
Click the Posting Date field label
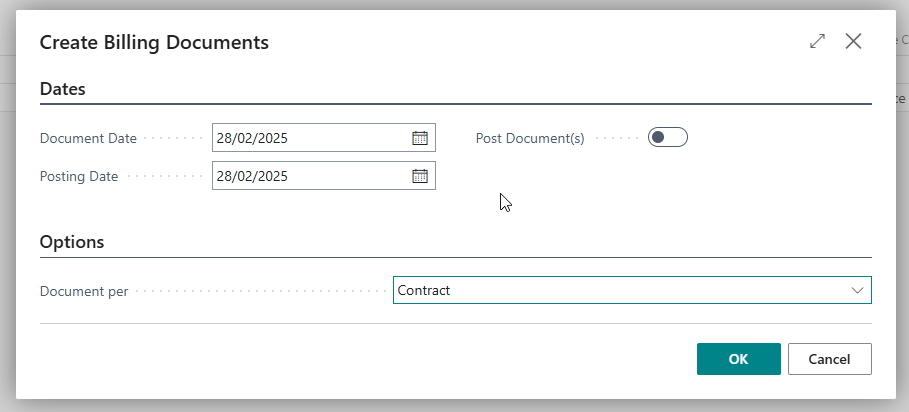click(79, 177)
